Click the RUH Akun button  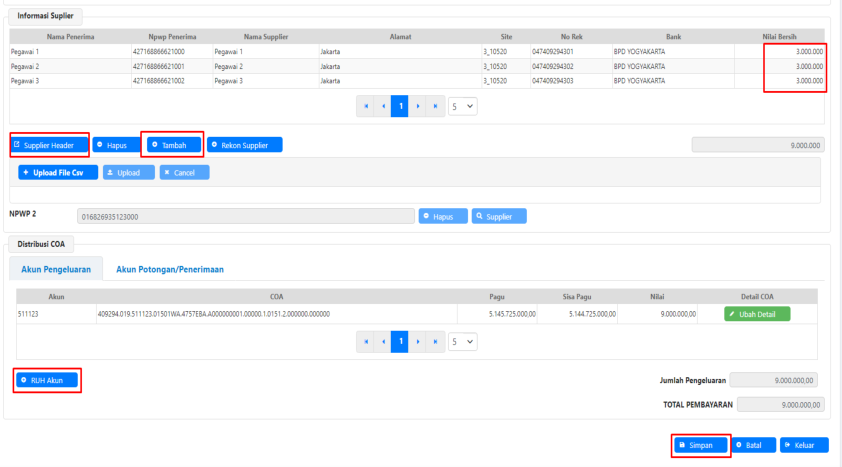coord(47,380)
